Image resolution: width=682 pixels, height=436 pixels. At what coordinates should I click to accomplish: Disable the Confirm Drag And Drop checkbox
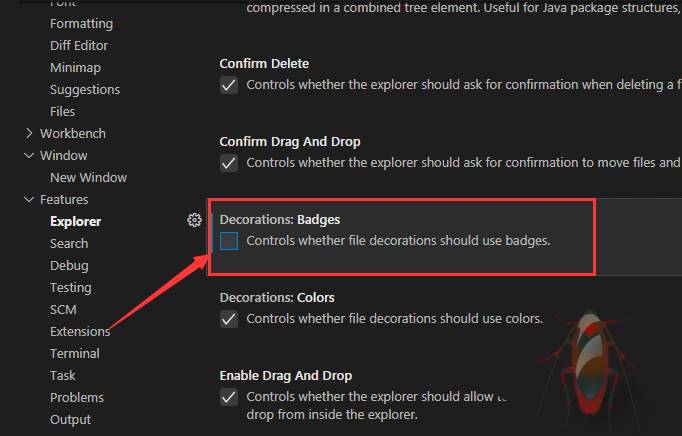230,163
